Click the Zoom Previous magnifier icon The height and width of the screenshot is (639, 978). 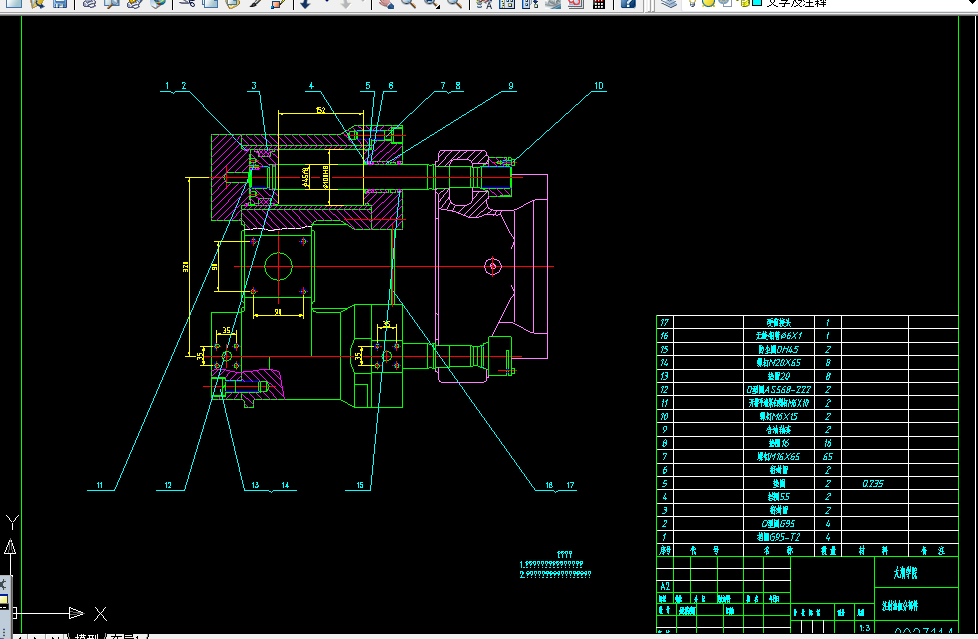[x=455, y=3]
